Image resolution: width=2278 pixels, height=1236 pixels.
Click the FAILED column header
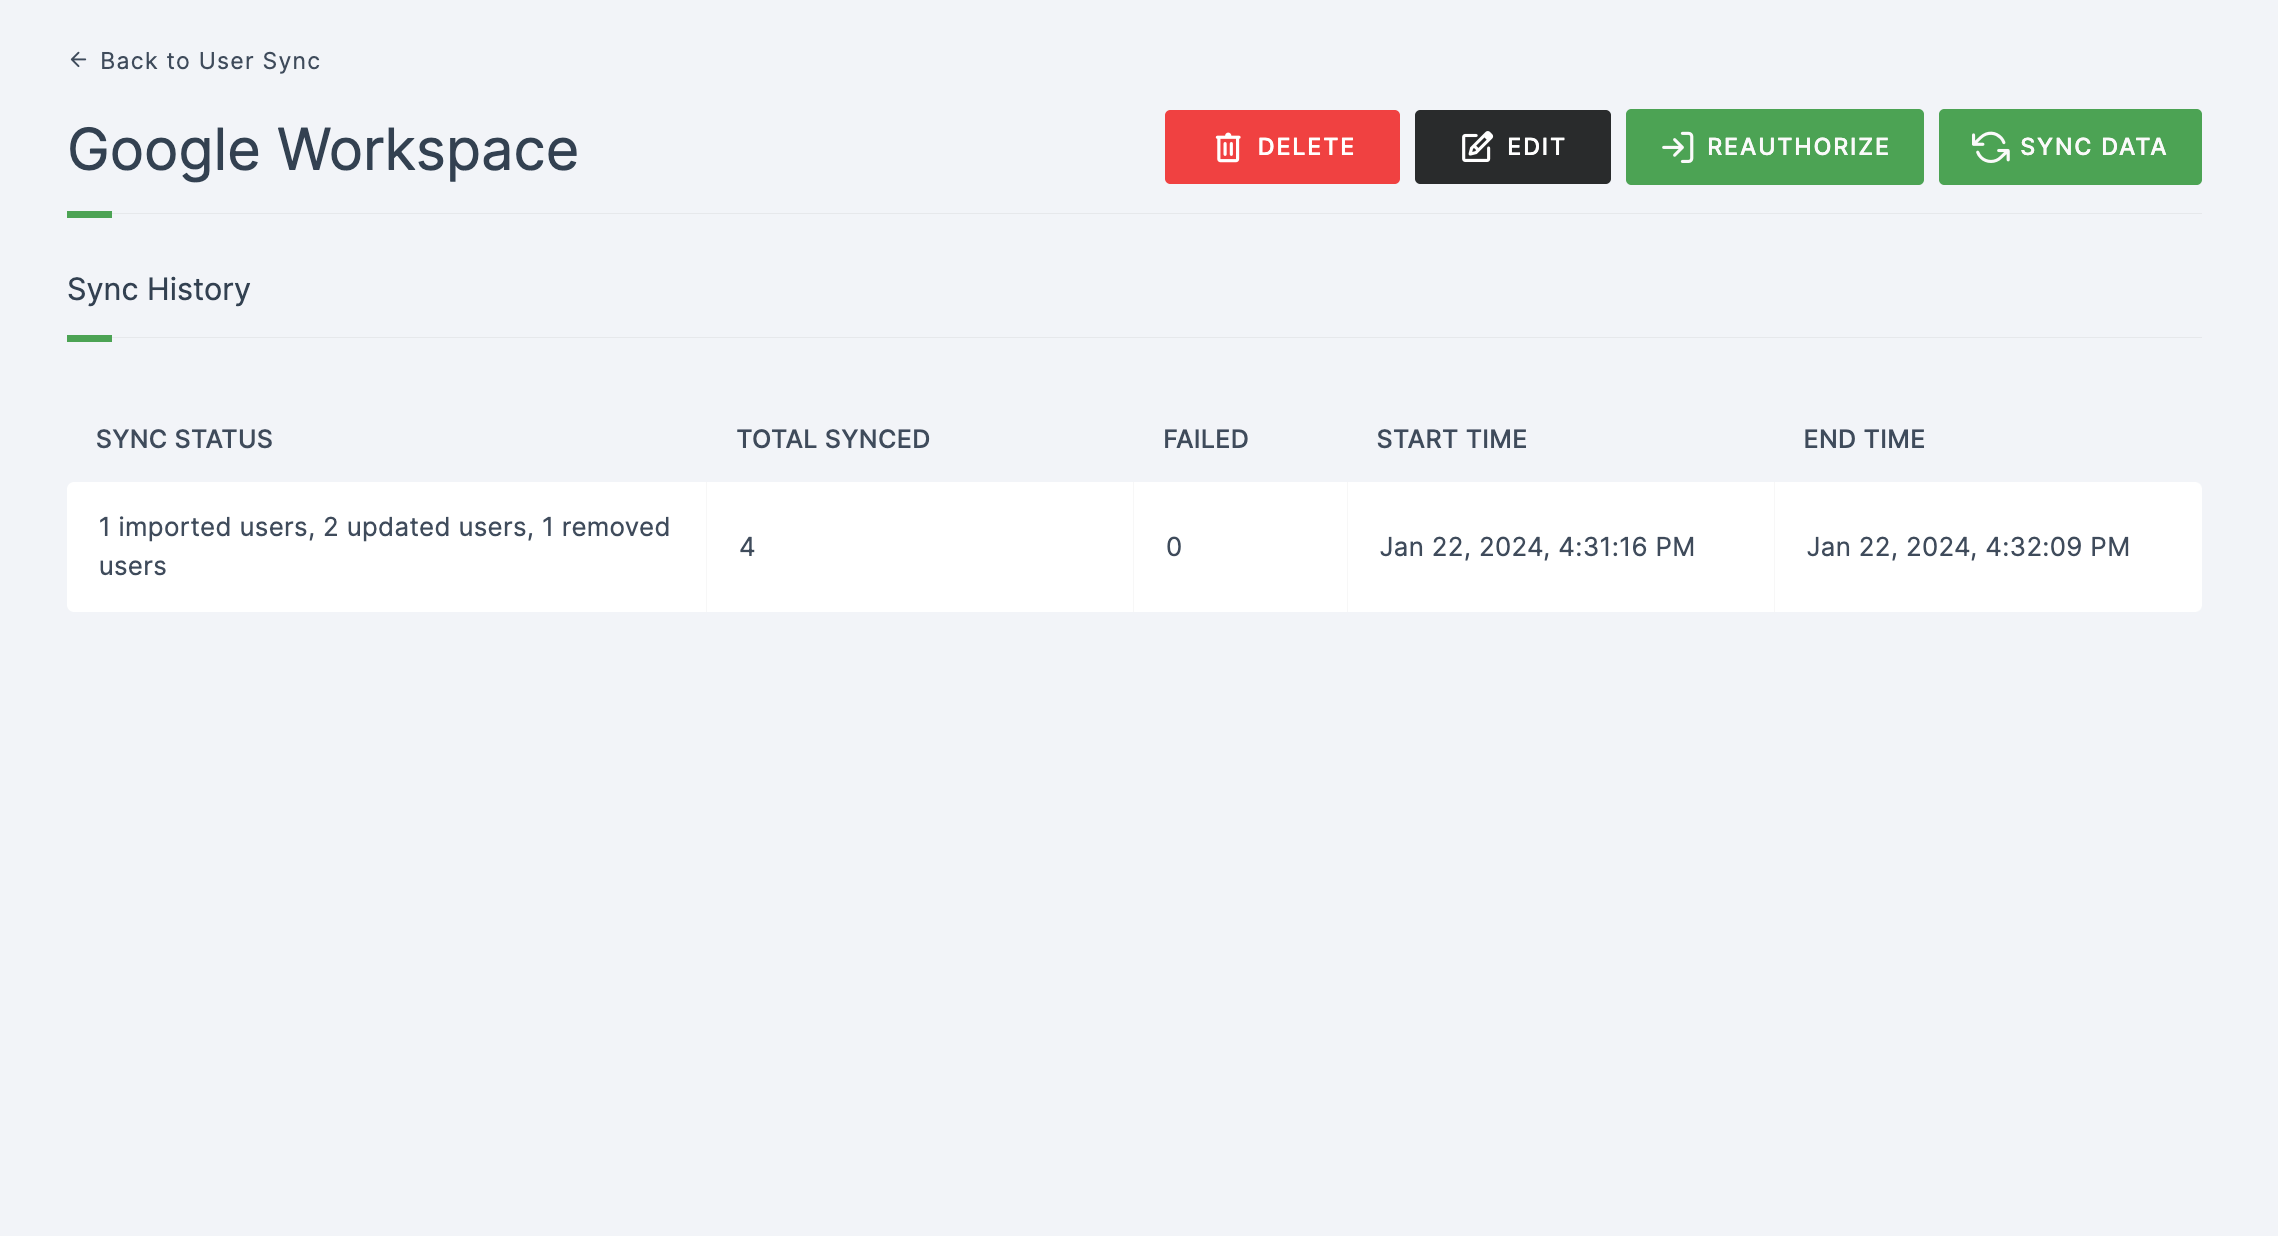[1205, 439]
